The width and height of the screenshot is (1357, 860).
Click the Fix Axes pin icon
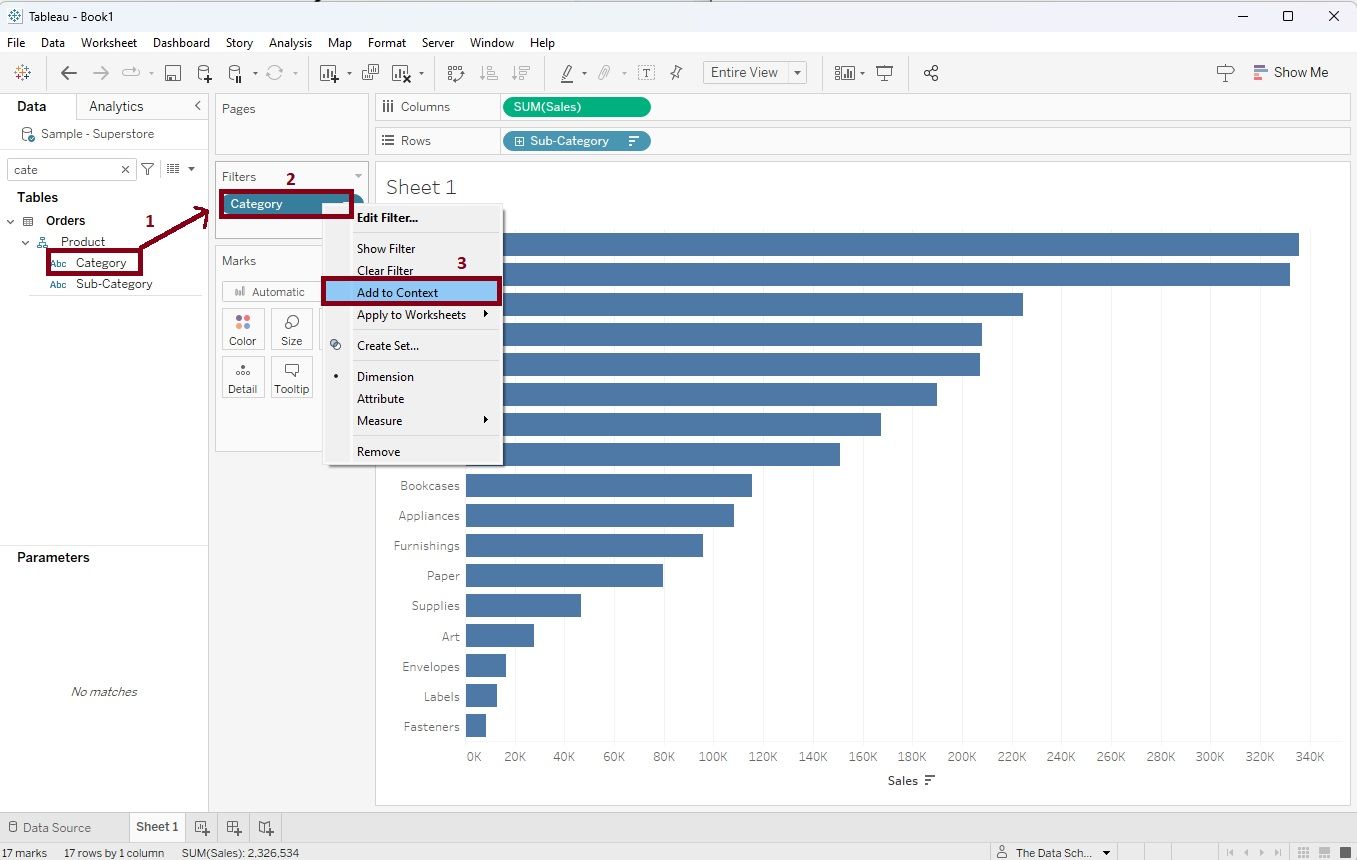tap(677, 73)
